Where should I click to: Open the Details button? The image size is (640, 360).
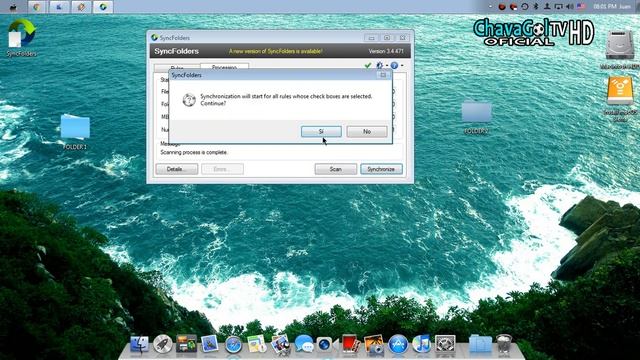pos(176,169)
